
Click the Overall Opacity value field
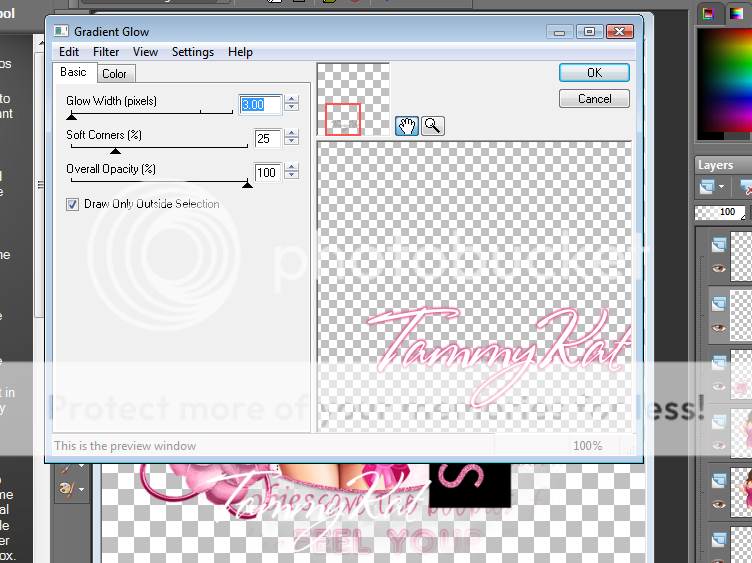[x=268, y=173]
